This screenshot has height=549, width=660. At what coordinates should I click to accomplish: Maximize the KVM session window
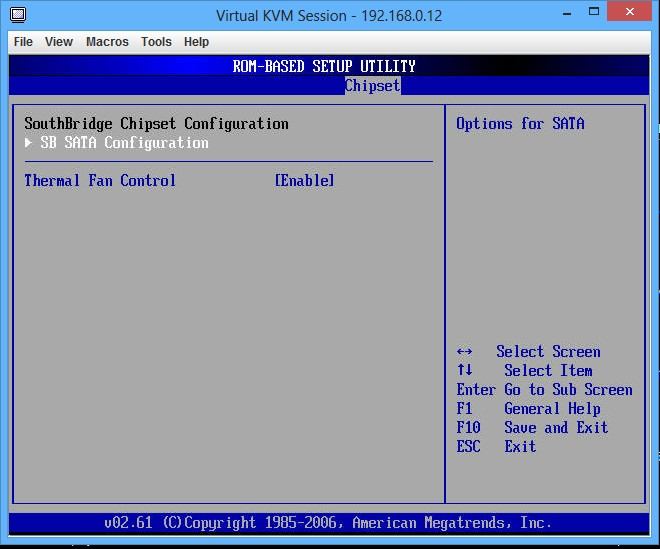(593, 12)
